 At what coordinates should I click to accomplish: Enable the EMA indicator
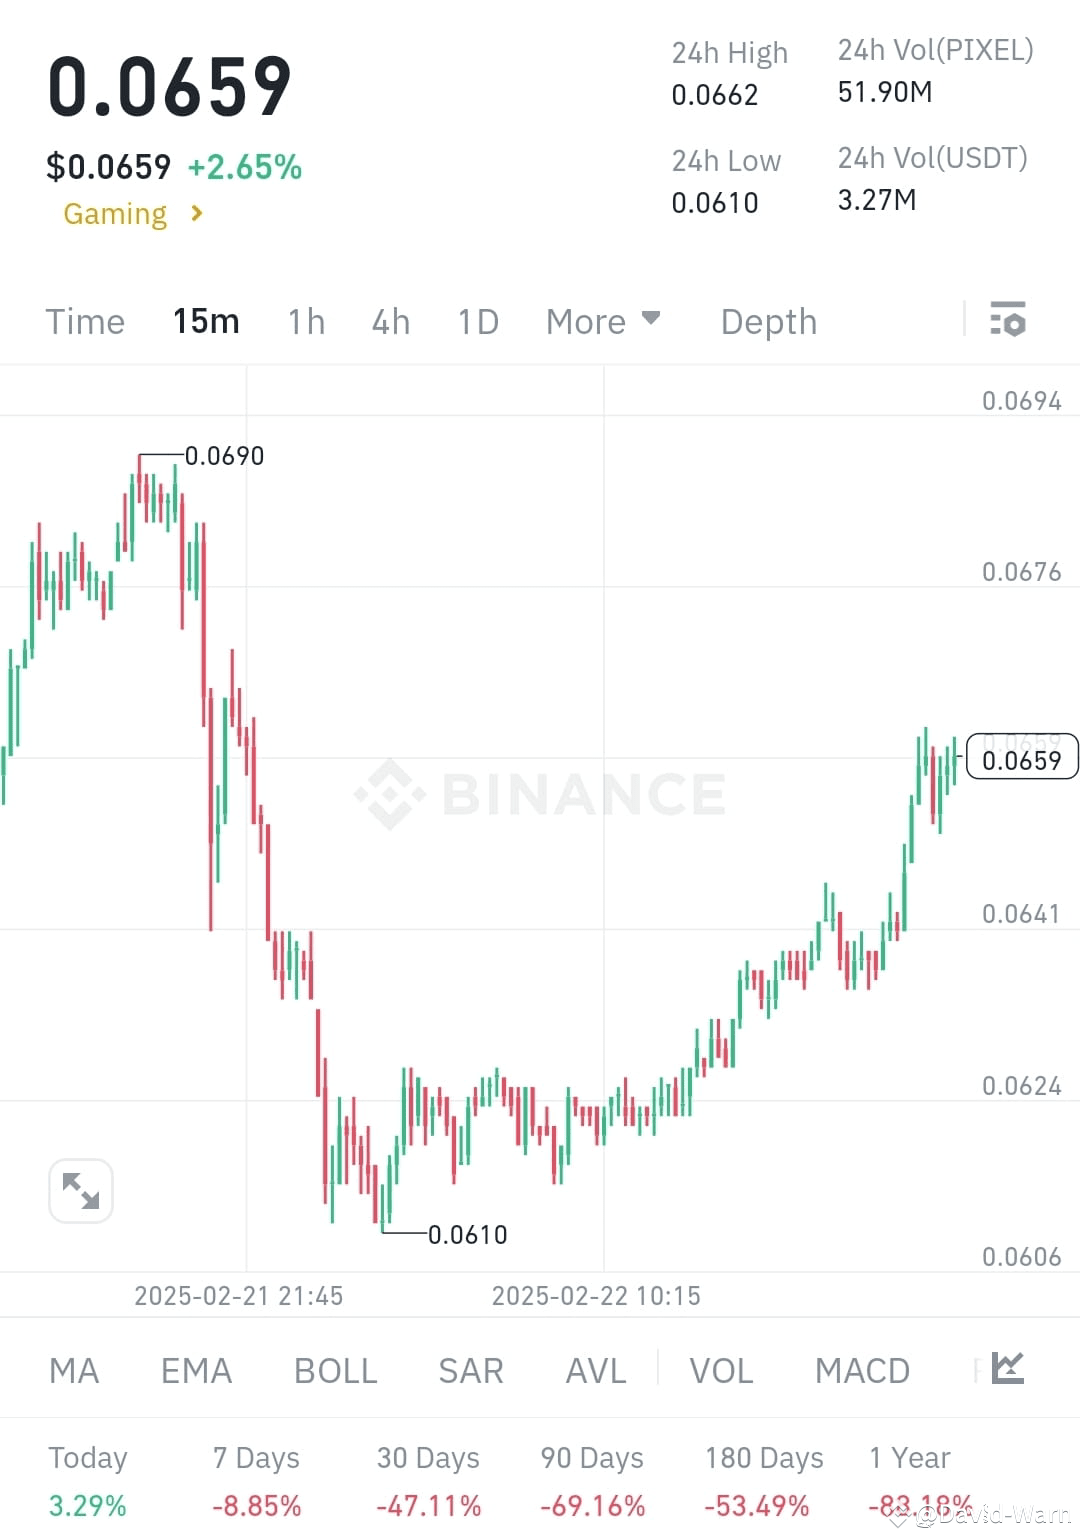(x=196, y=1371)
